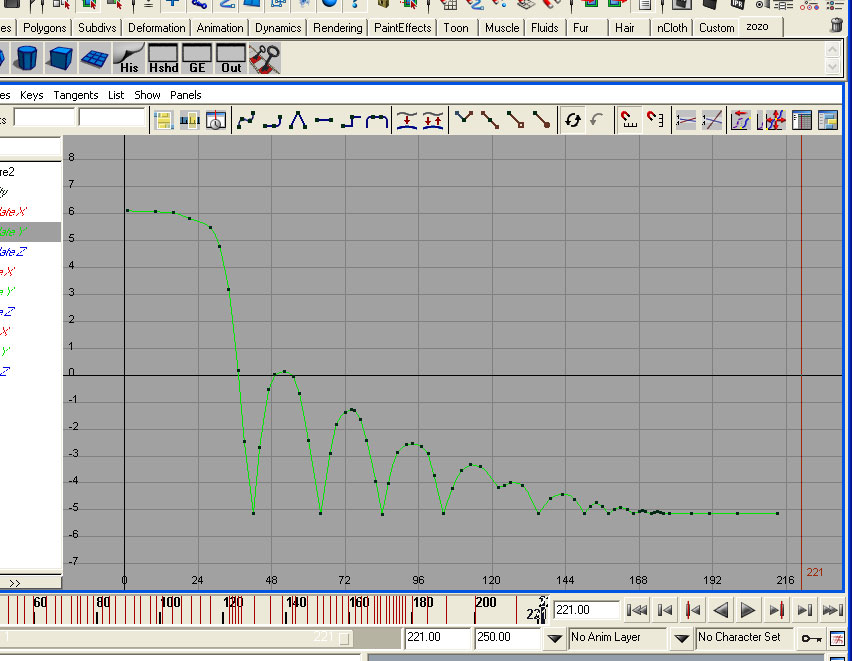Select the zozo shelf tab

(x=757, y=27)
